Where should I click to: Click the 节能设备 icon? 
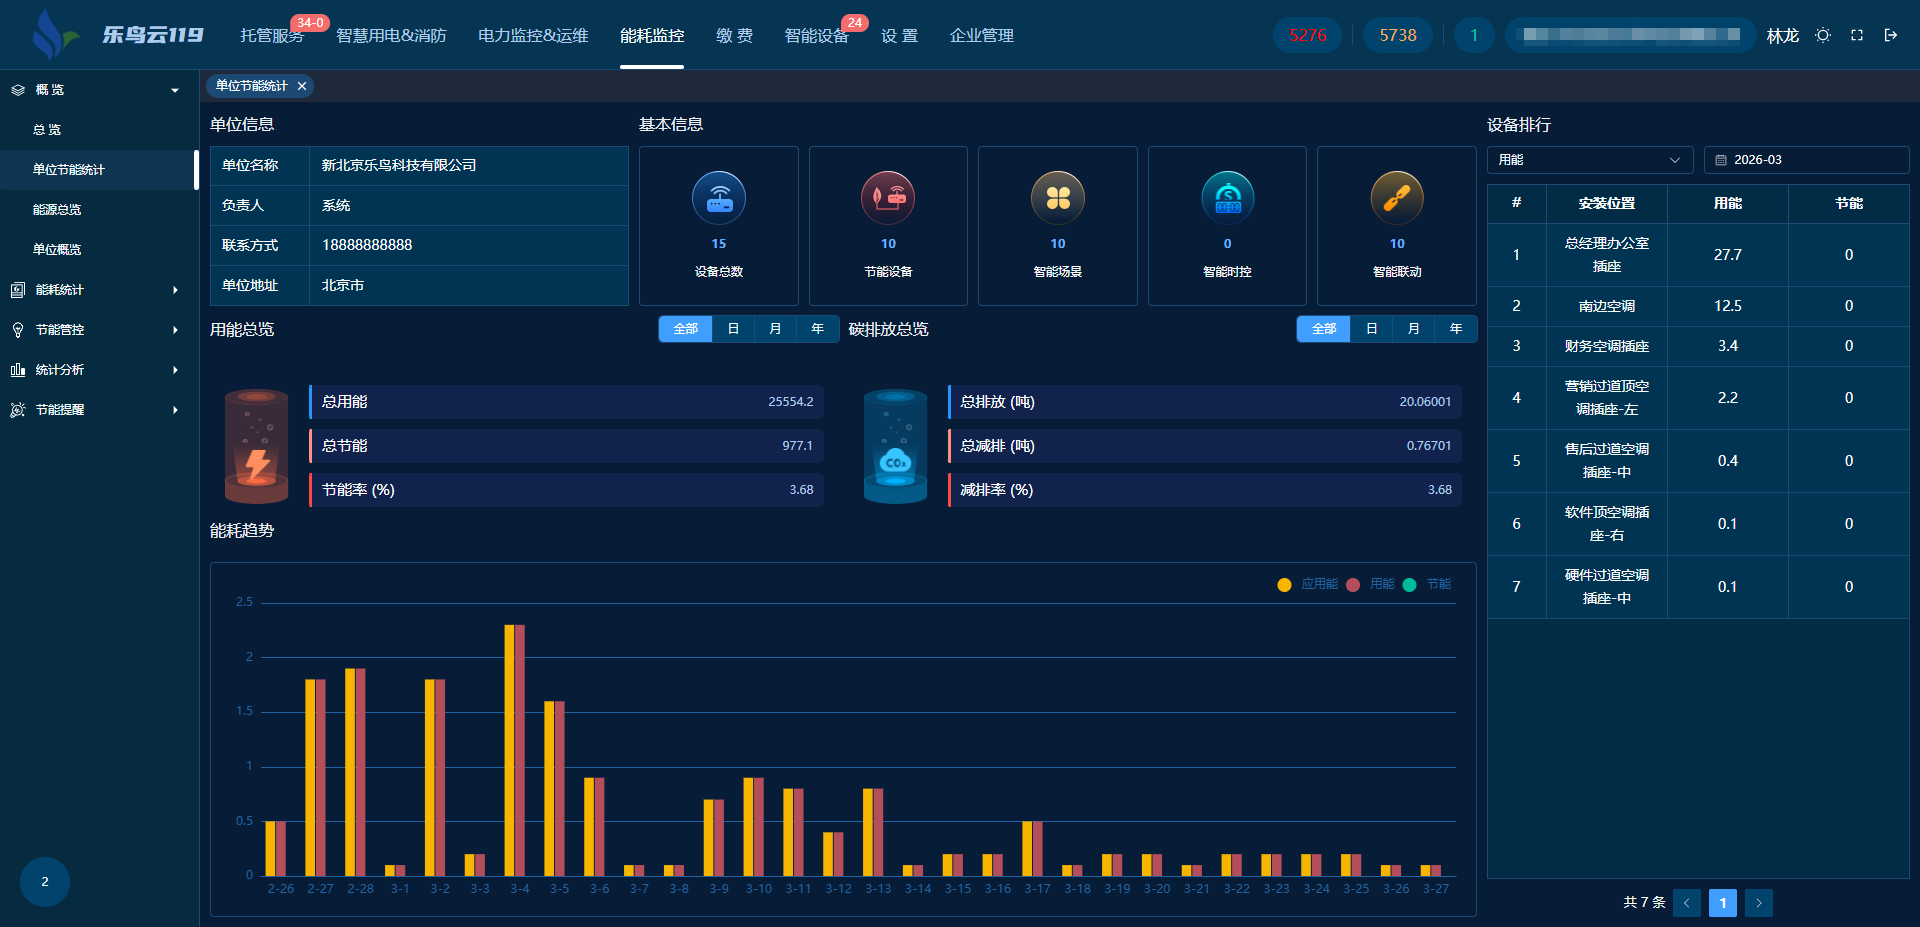coord(888,198)
